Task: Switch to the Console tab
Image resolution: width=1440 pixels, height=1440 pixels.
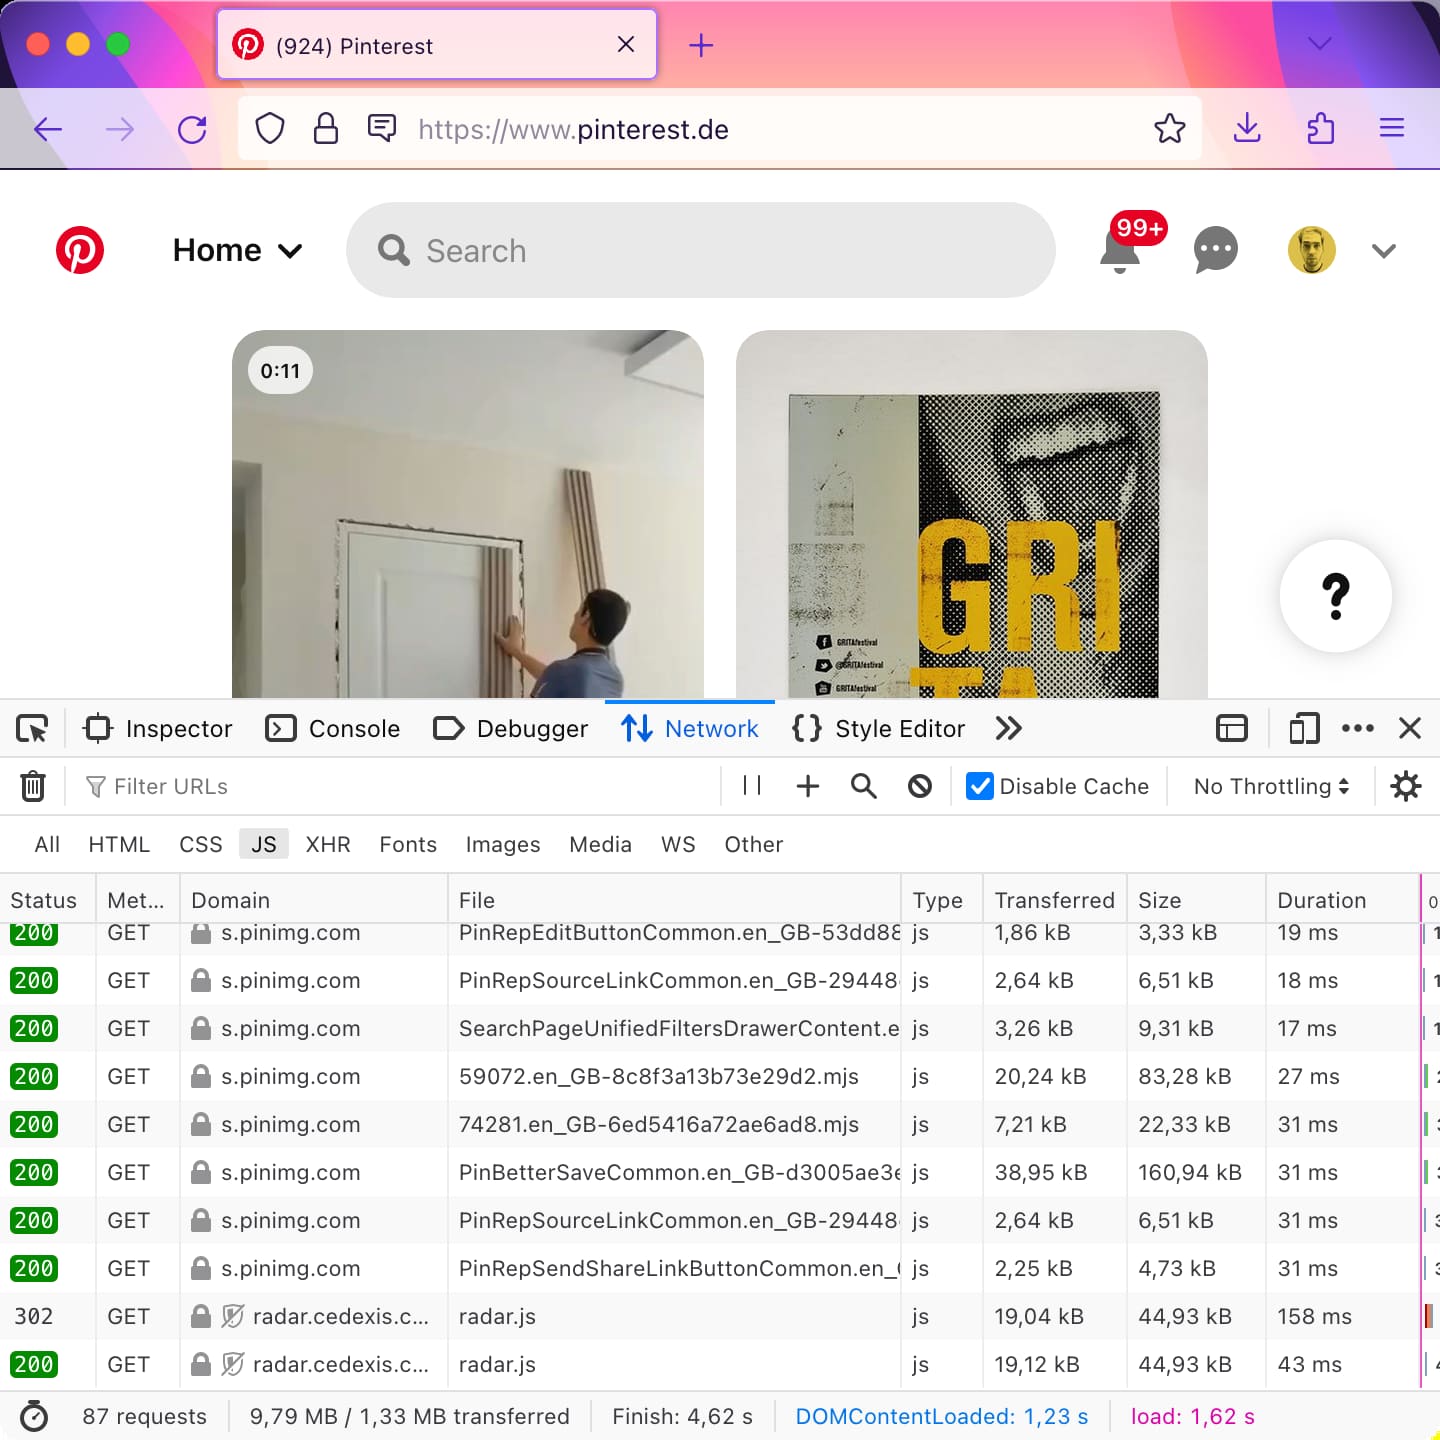Action: [333, 728]
